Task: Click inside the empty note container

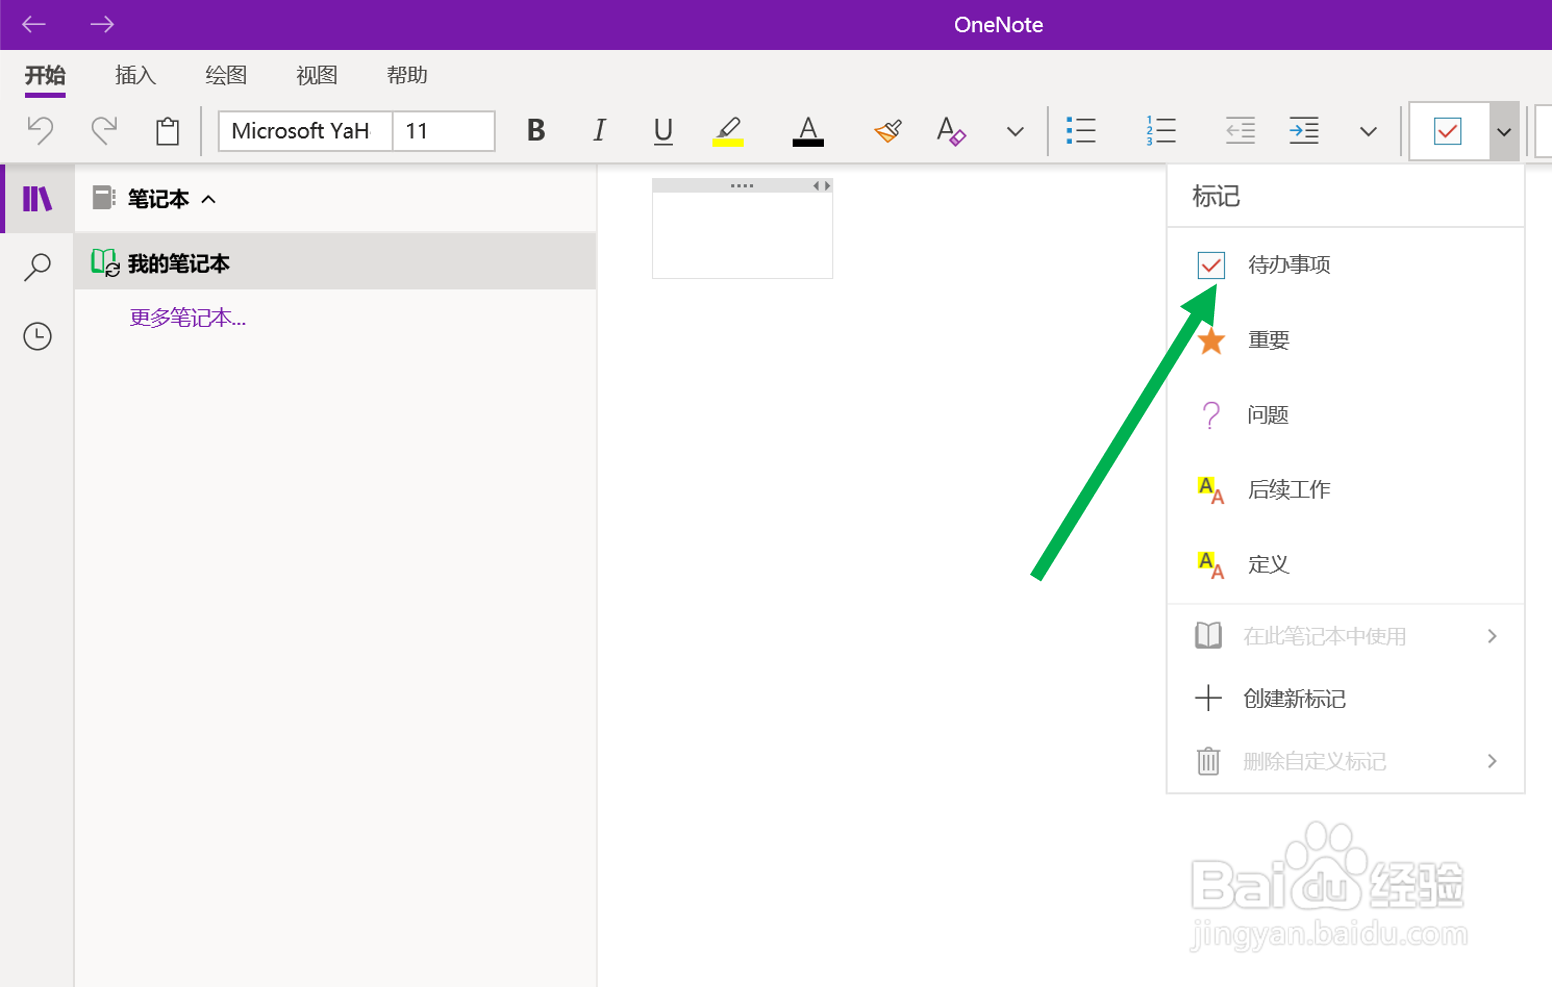Action: (742, 235)
